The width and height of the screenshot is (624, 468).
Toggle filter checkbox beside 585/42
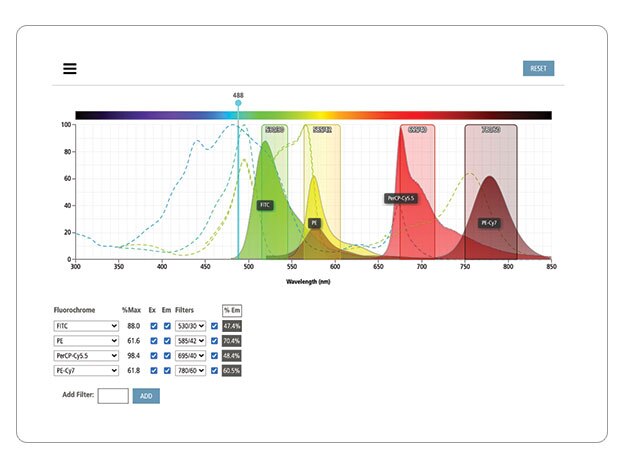pyautogui.click(x=214, y=341)
